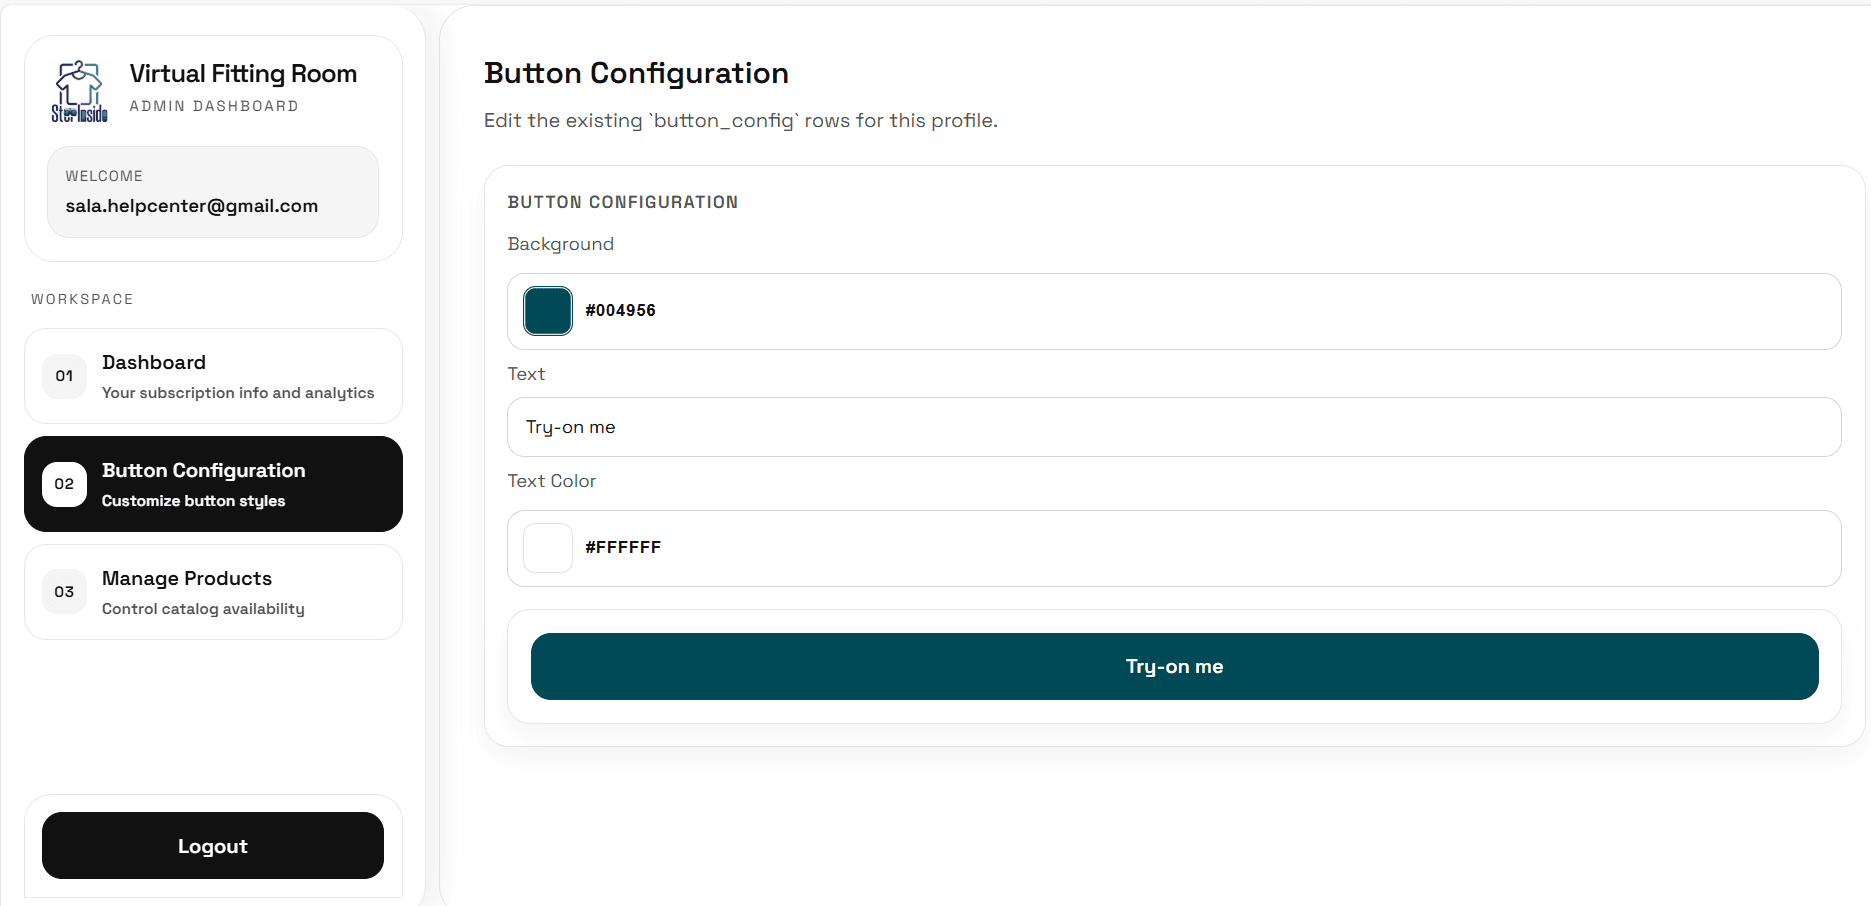Click 'Control catalog availability' subtitle

(203, 609)
